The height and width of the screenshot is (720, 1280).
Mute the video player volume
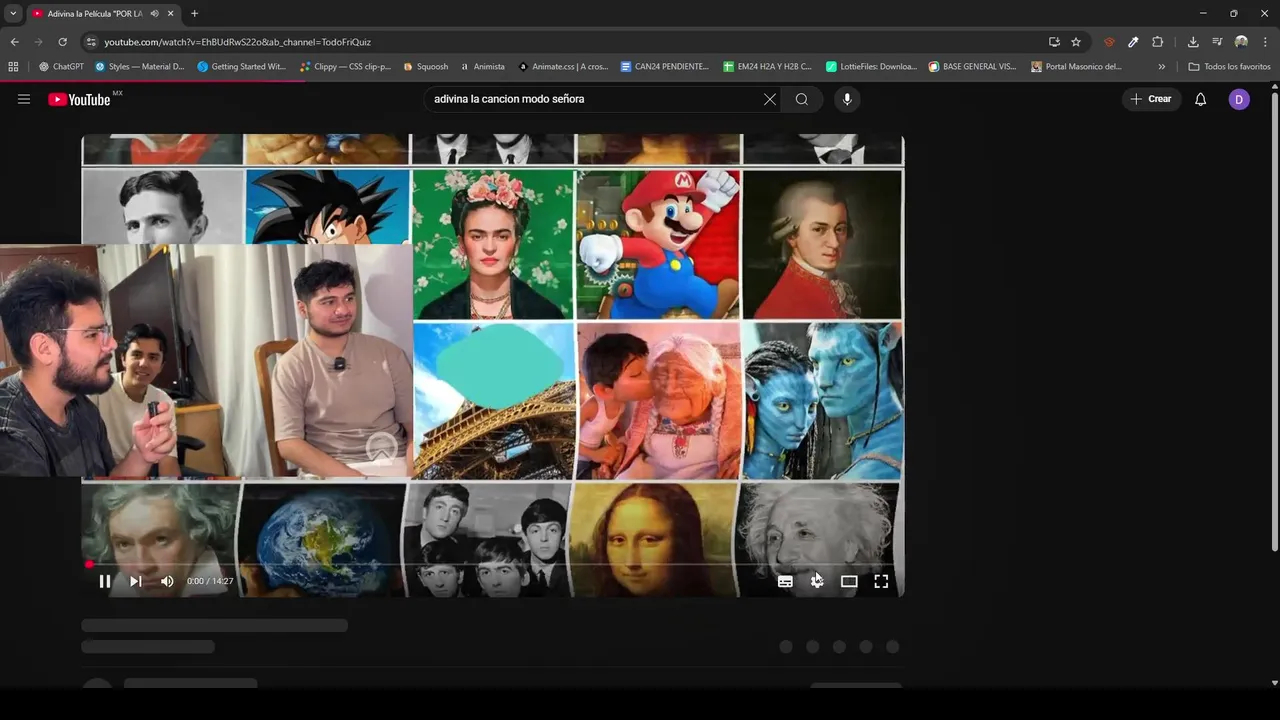coord(167,581)
